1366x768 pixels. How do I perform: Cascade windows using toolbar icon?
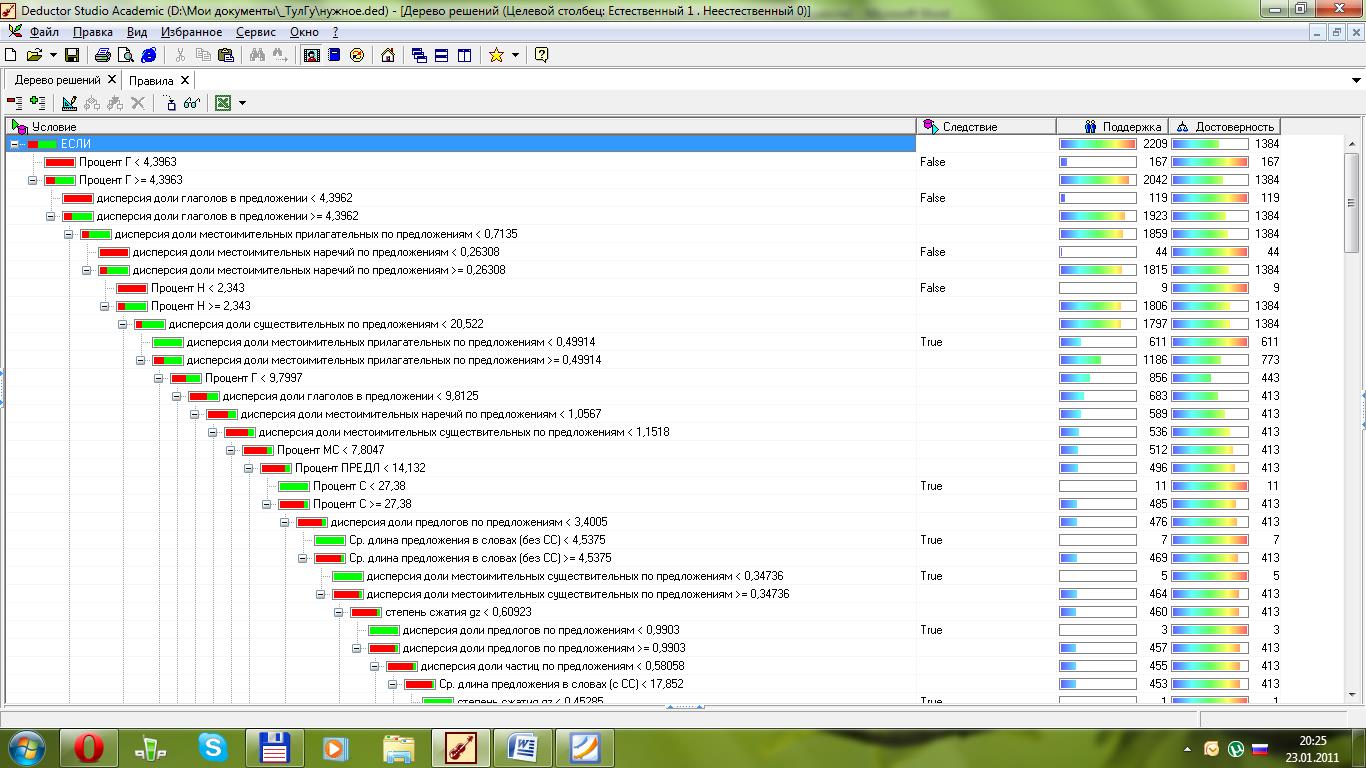pos(419,55)
